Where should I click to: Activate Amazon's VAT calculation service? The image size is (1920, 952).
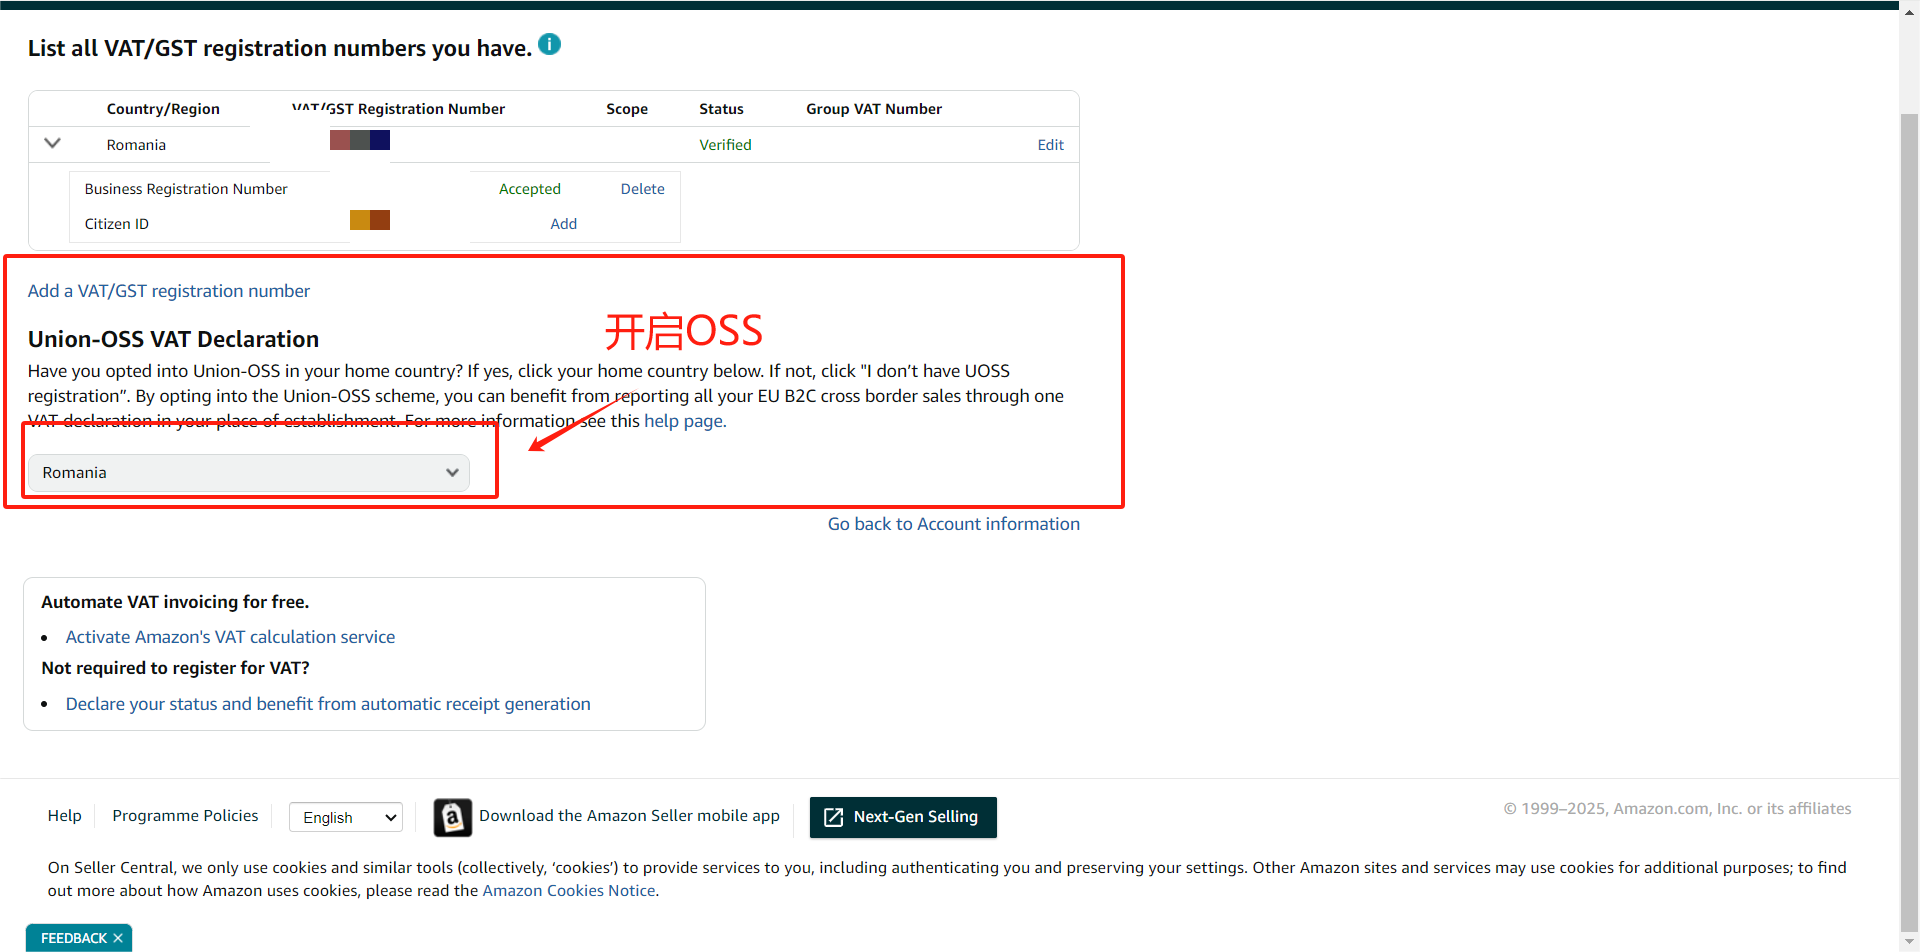(230, 637)
